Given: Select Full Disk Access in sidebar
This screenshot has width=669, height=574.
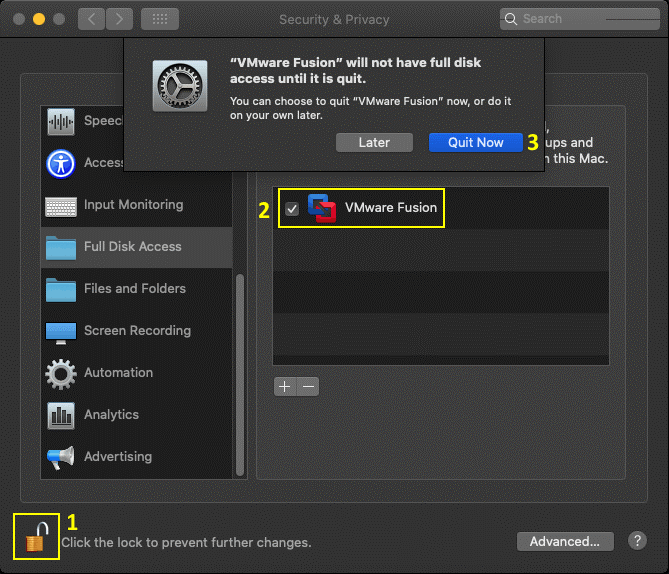Looking at the screenshot, I should pos(132,247).
